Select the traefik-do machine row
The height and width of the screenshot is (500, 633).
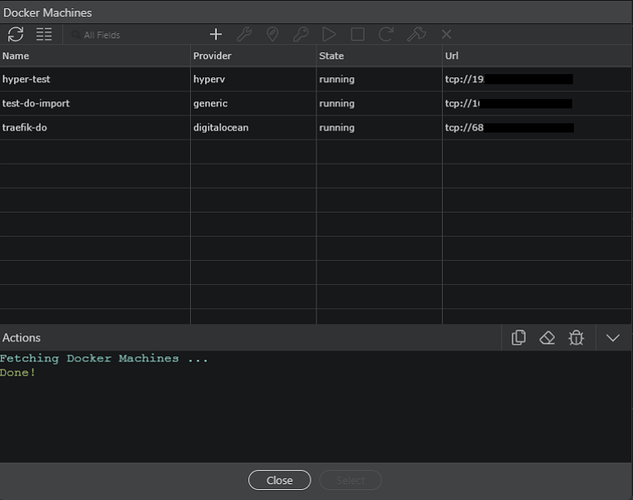point(316,128)
